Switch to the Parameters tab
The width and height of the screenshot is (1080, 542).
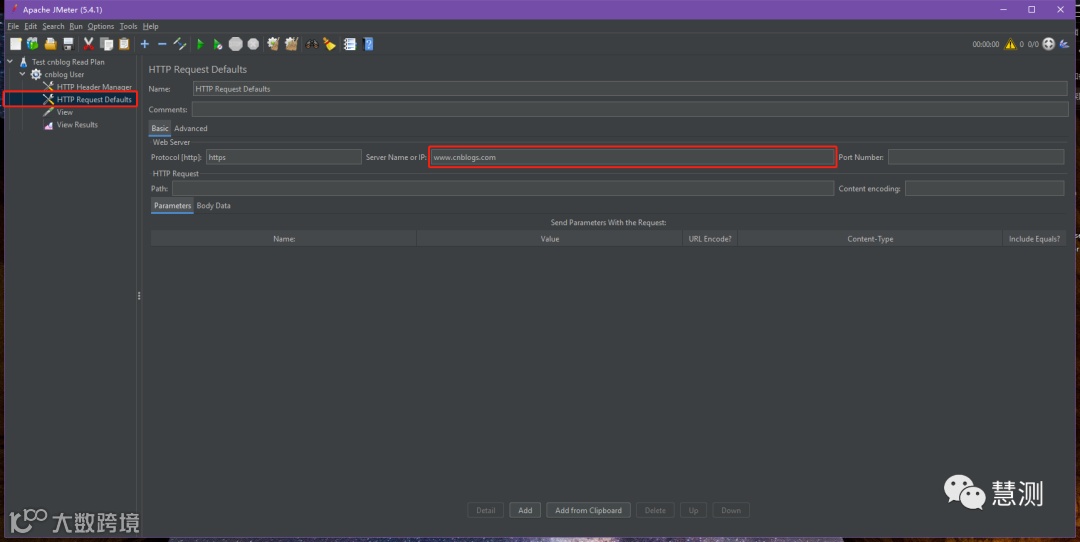tap(172, 205)
